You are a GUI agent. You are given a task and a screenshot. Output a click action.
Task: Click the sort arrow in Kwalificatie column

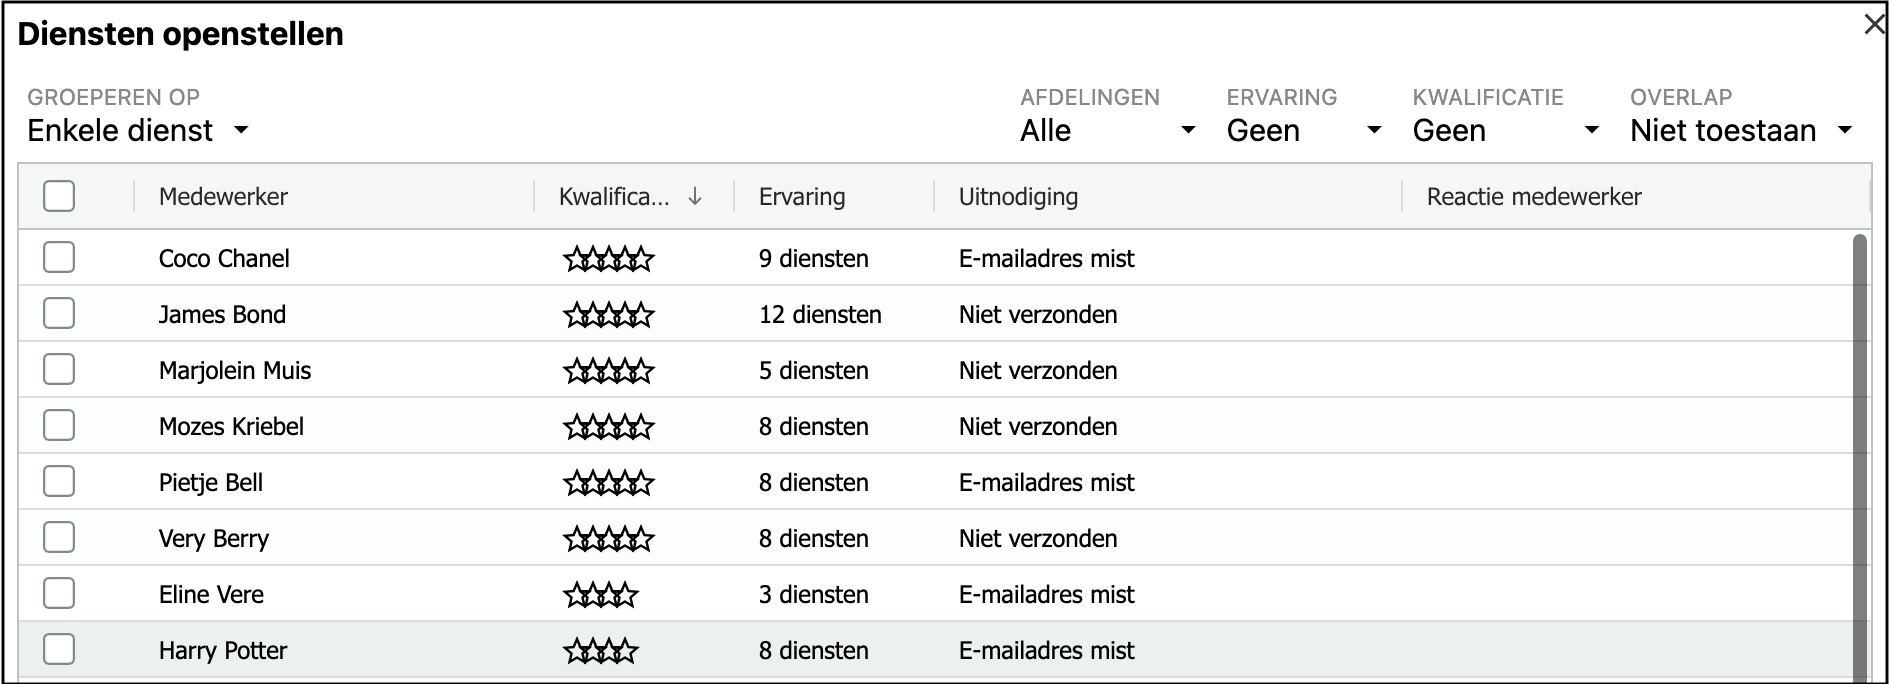[x=695, y=197]
